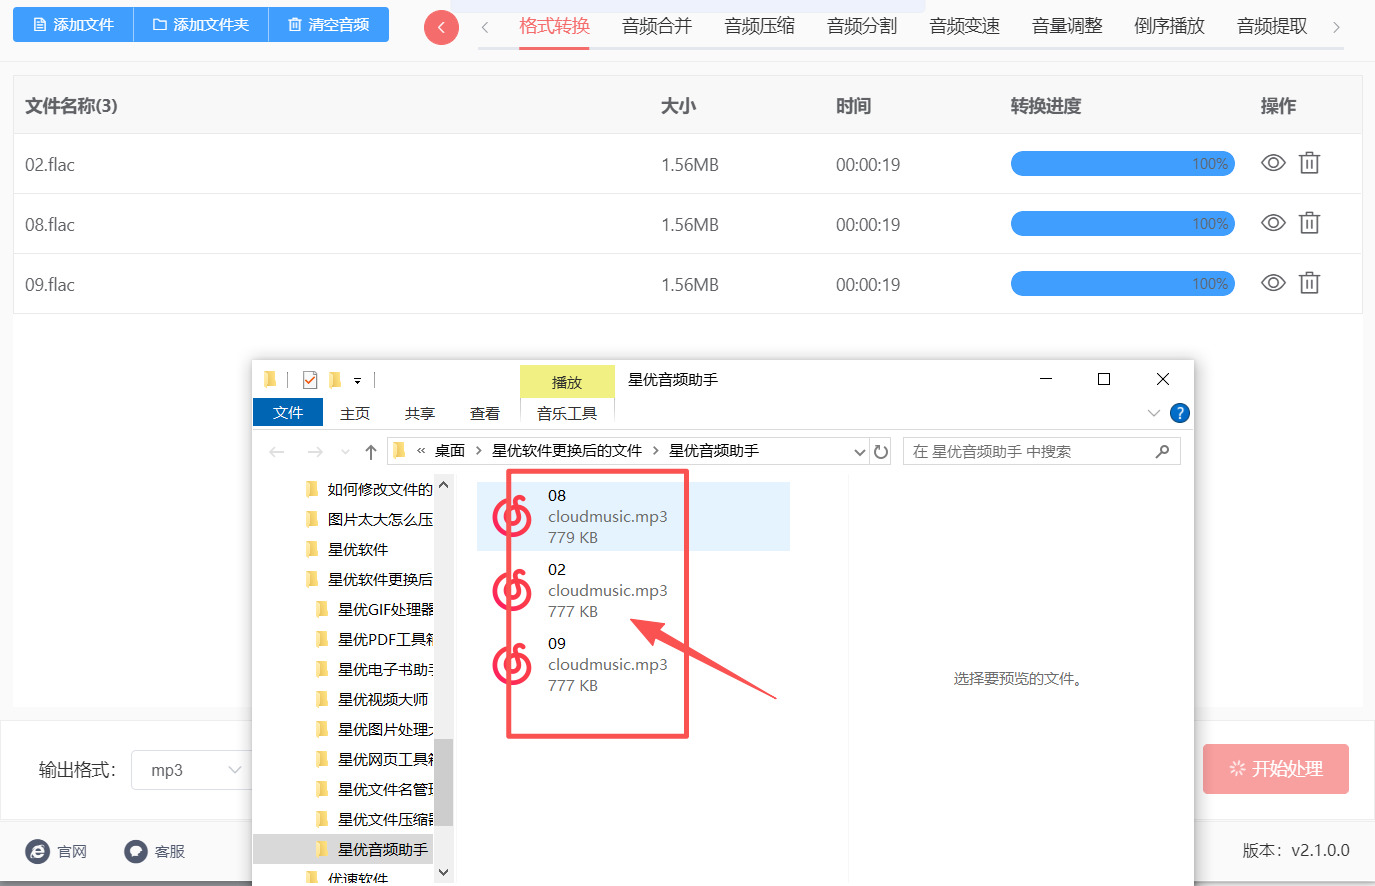Remove 09.flac from the list
This screenshot has height=886, width=1375.
[x=1309, y=283]
